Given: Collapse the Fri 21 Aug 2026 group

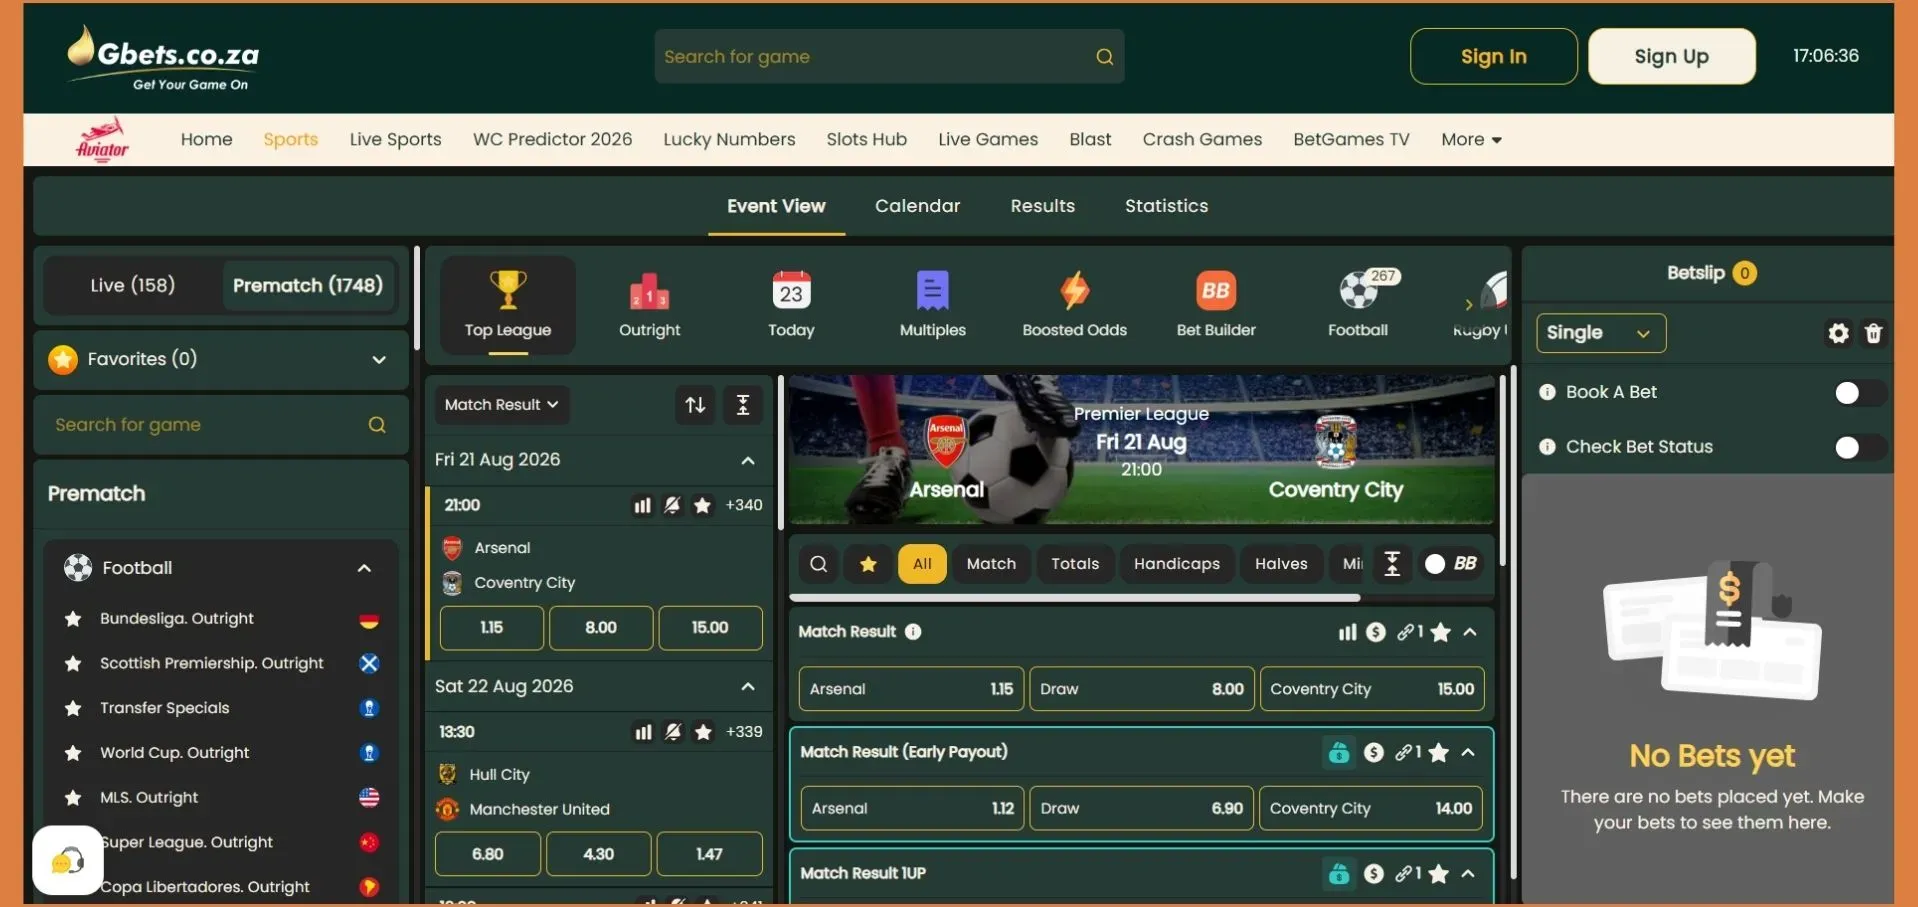Looking at the screenshot, I should [747, 461].
